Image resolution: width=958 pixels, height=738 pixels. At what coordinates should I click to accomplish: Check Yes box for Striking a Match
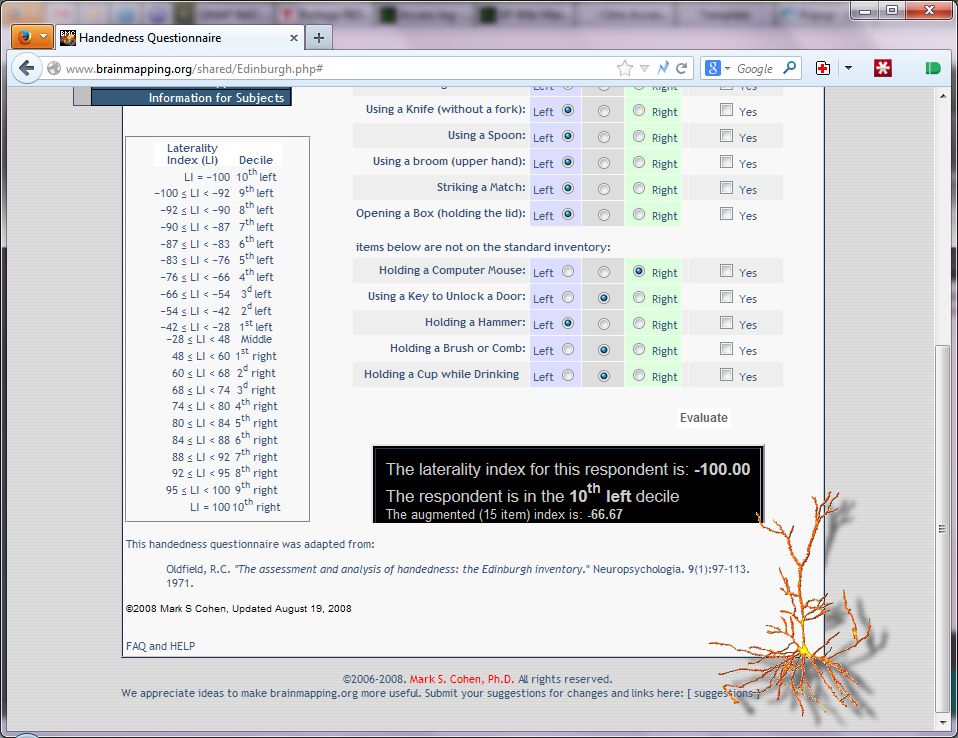(727, 188)
